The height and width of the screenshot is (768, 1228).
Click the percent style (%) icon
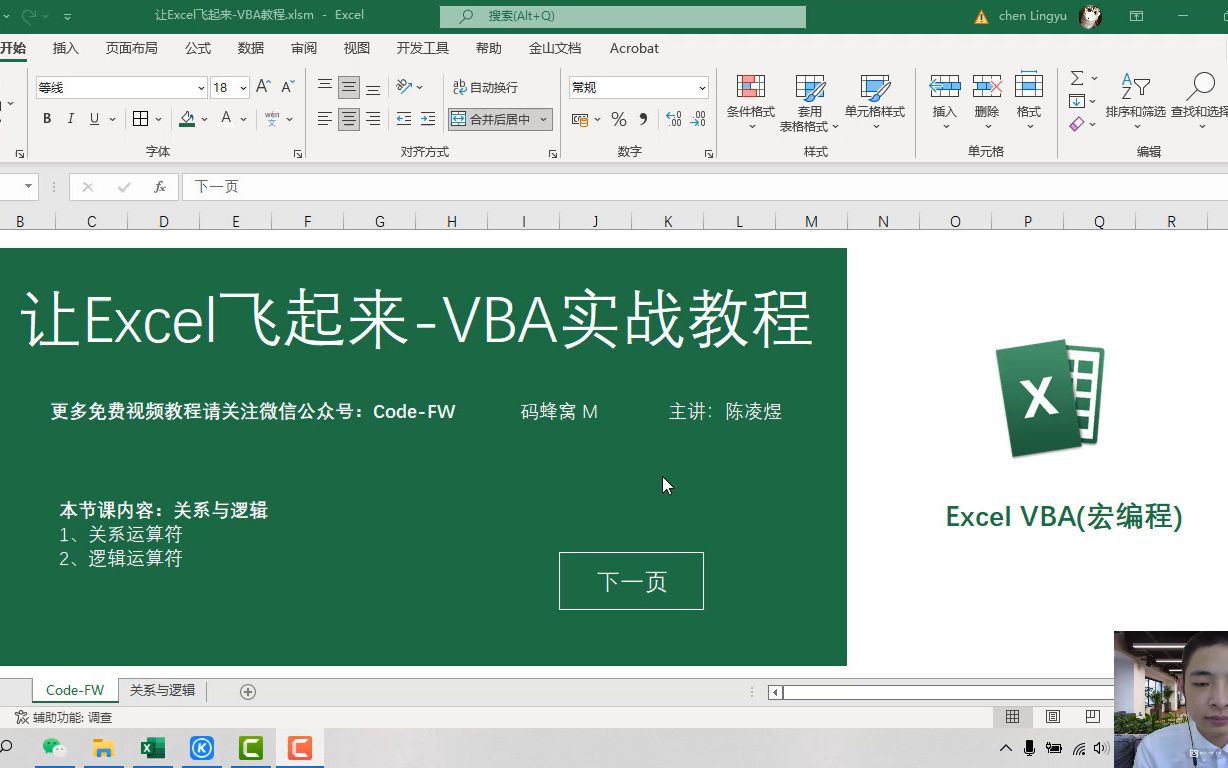click(x=618, y=118)
